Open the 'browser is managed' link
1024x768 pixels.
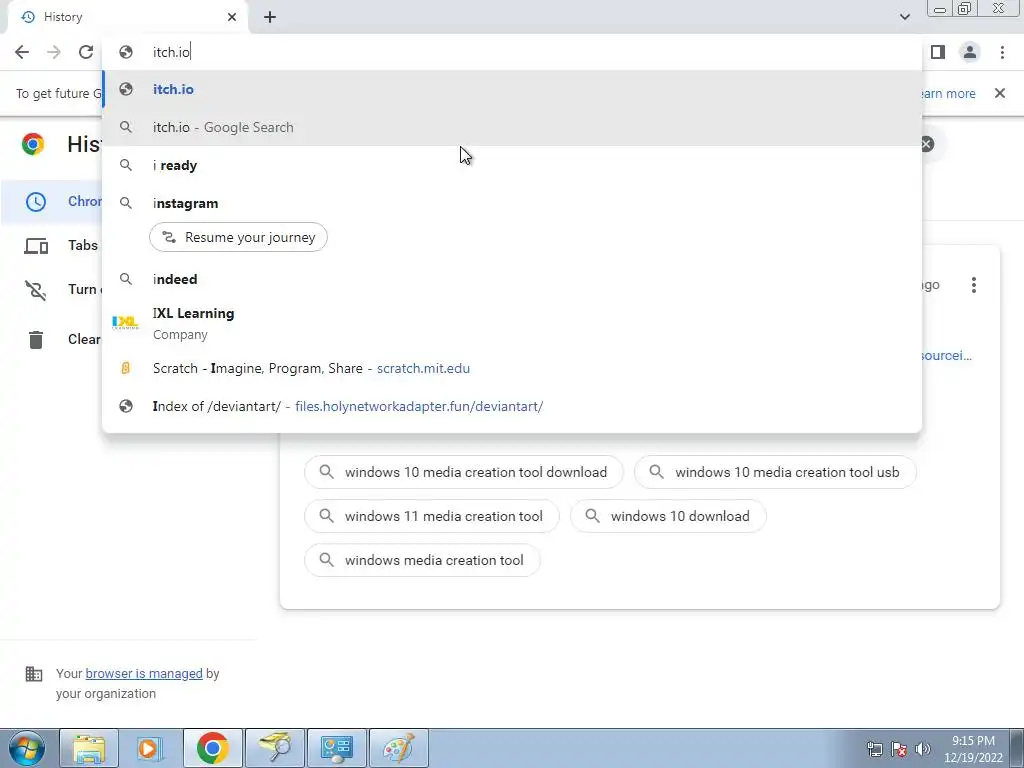(144, 673)
